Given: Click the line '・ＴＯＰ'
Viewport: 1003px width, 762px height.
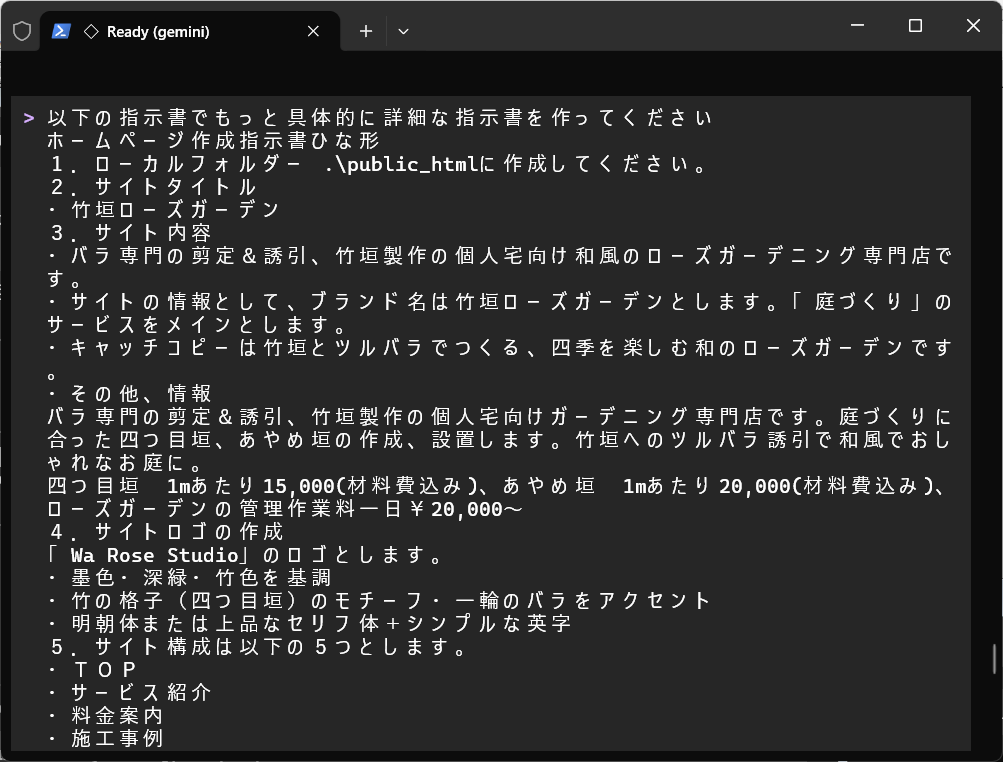Looking at the screenshot, I should click(x=93, y=670).
